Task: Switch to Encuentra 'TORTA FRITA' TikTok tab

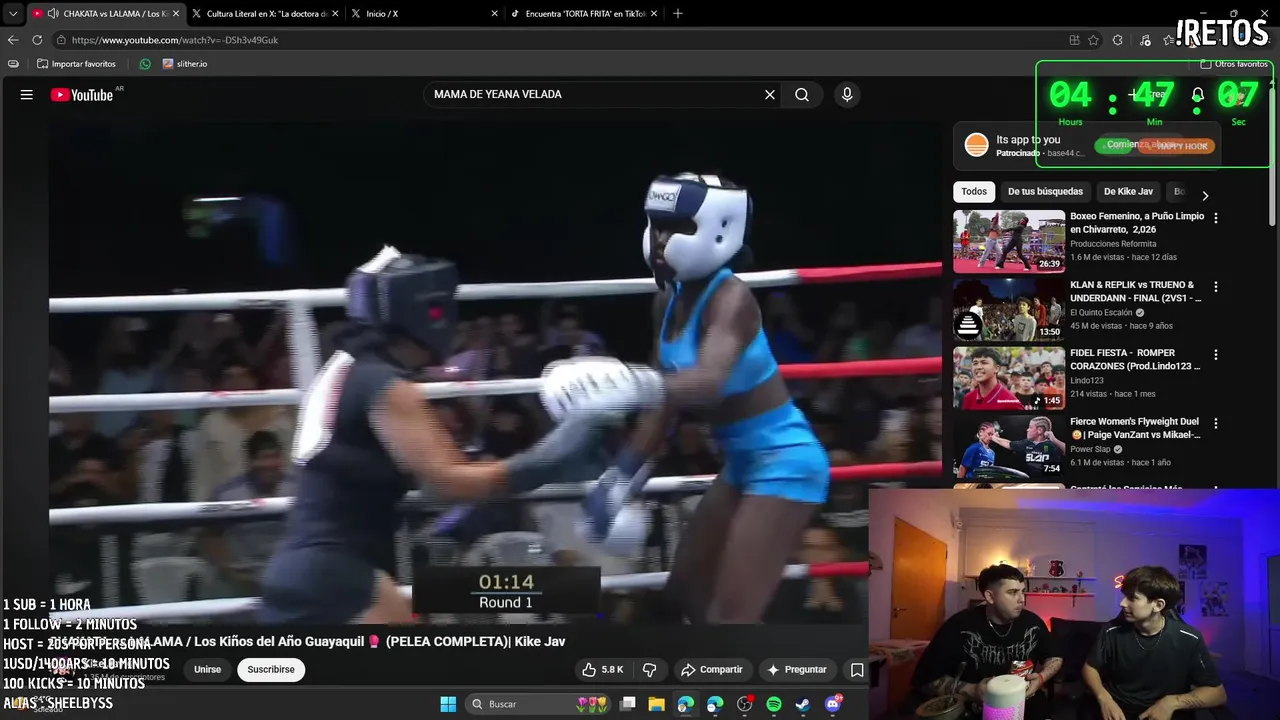Action: tap(583, 13)
